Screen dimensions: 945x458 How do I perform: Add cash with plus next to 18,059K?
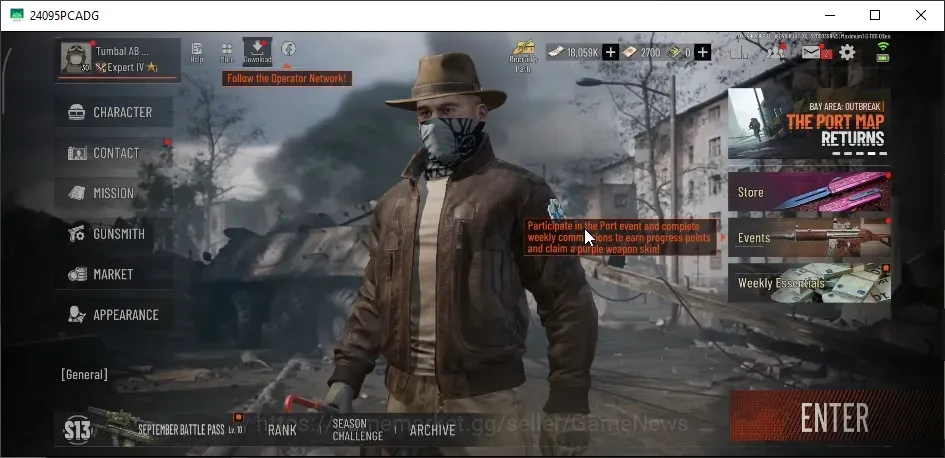coord(611,52)
